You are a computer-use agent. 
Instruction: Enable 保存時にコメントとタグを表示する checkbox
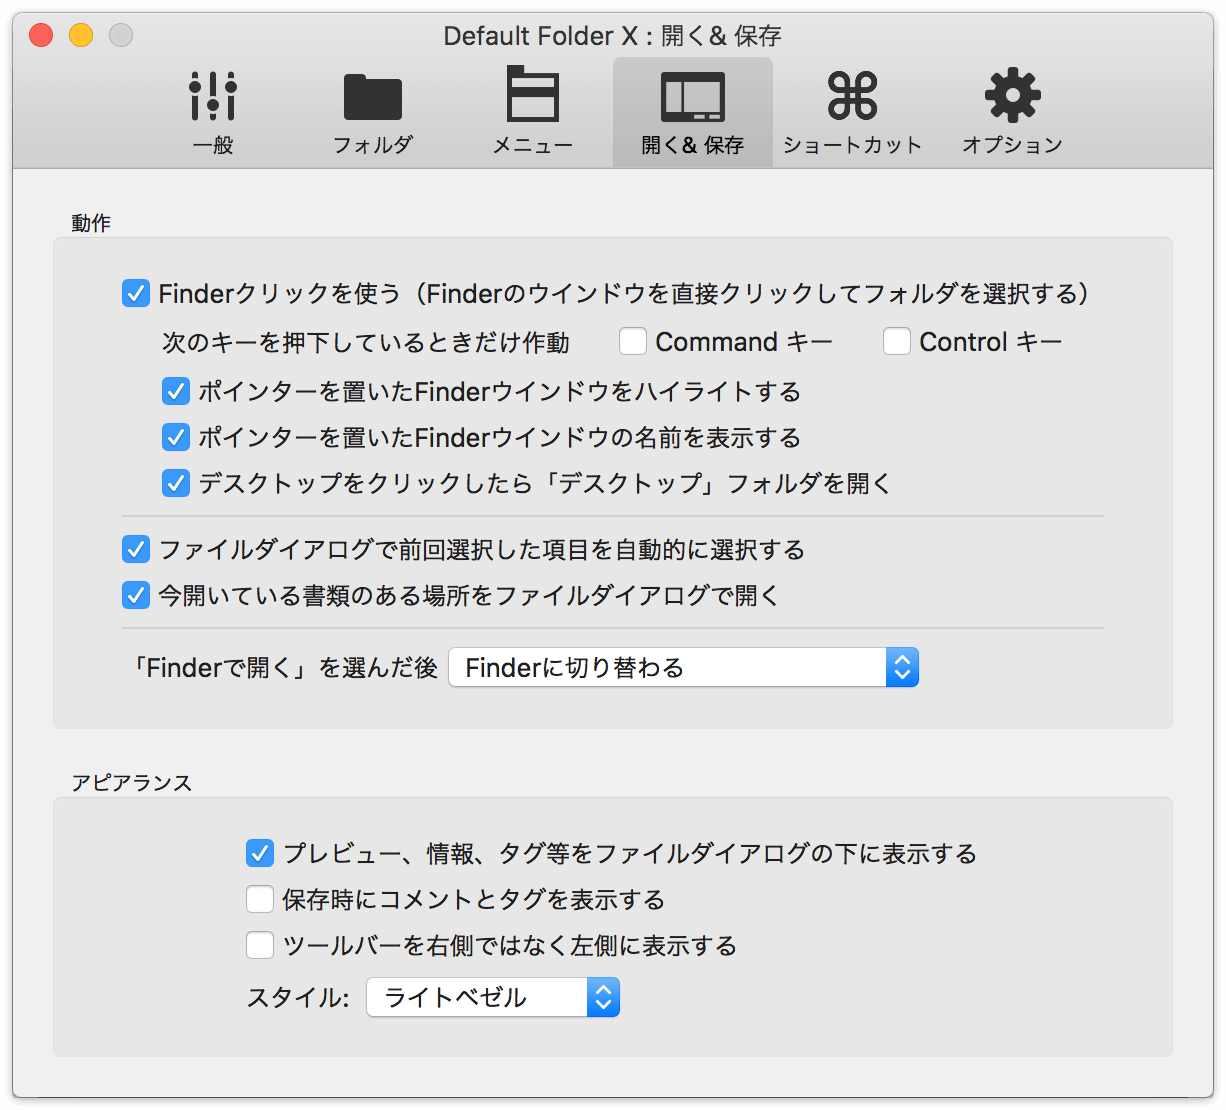pos(260,899)
